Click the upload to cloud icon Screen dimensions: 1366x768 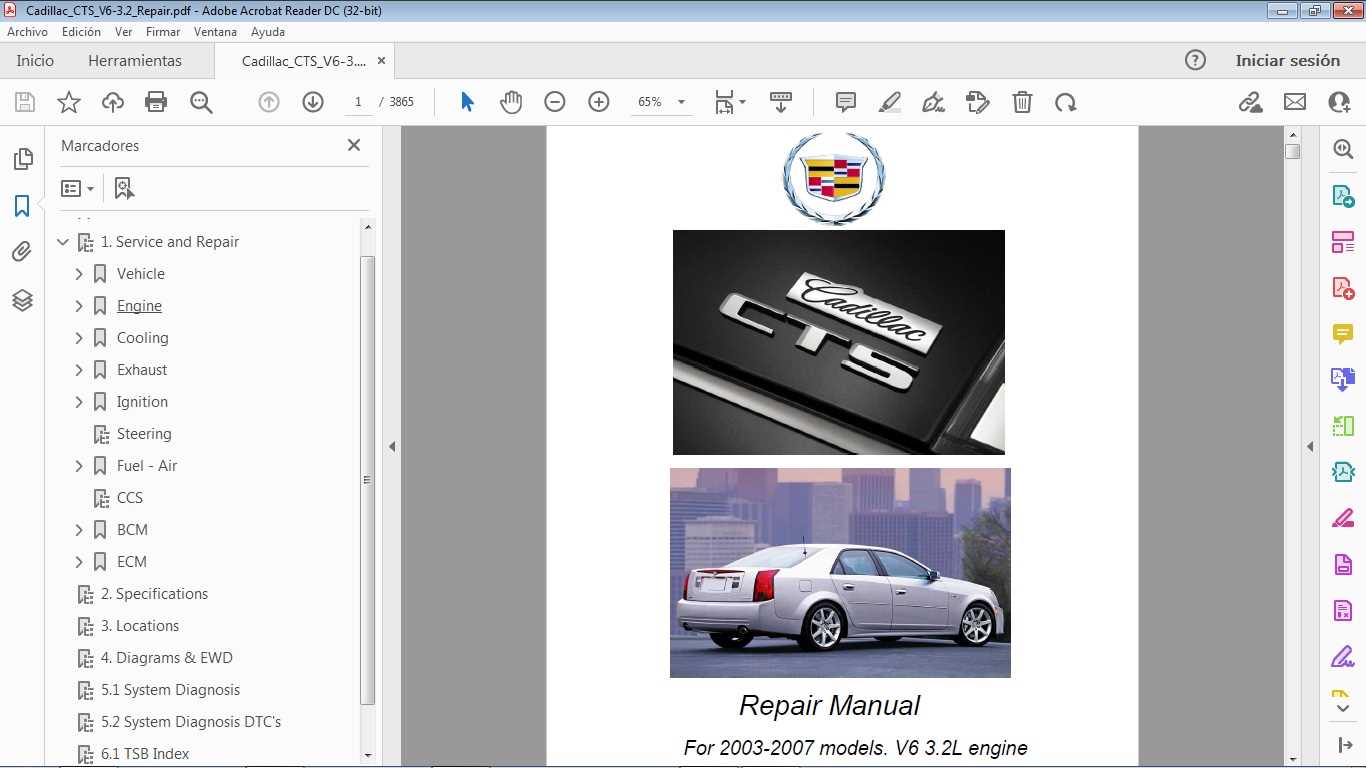[x=113, y=102]
